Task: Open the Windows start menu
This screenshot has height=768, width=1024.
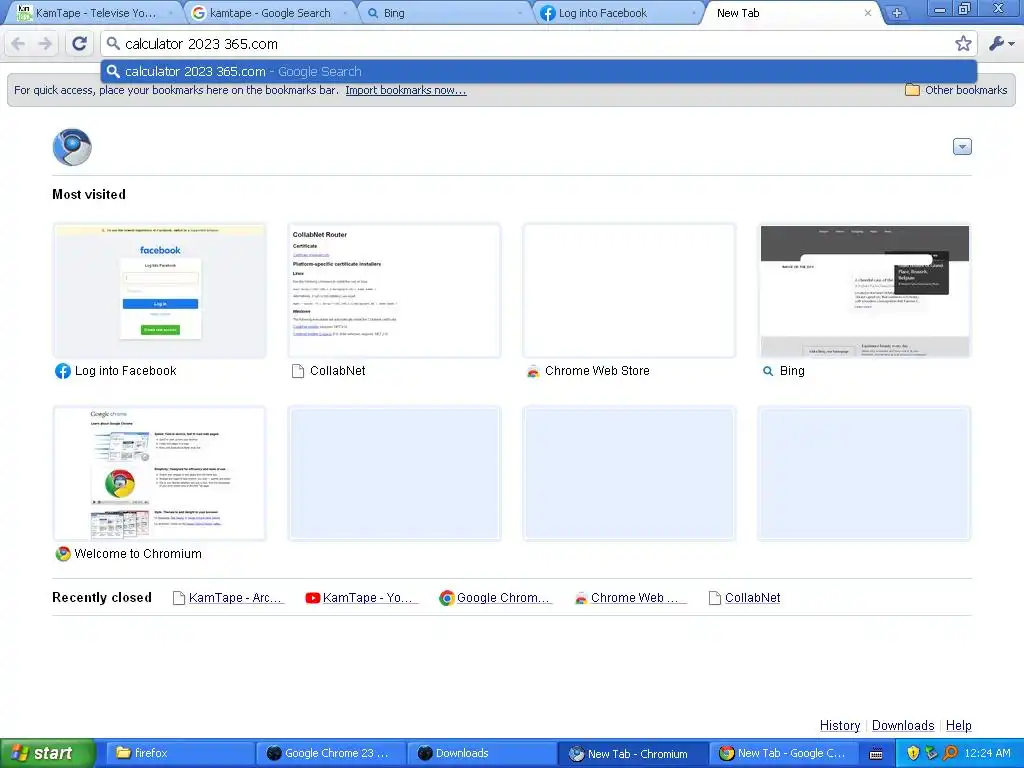Action: 47,754
